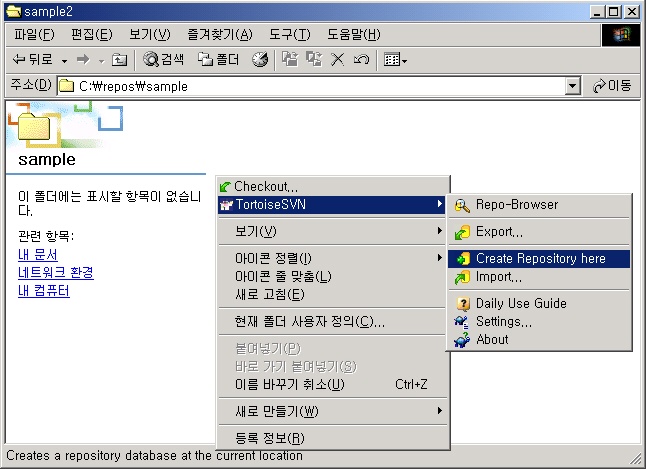Open Repo-Browser from TortoiseSVN submenu

click(x=516, y=205)
